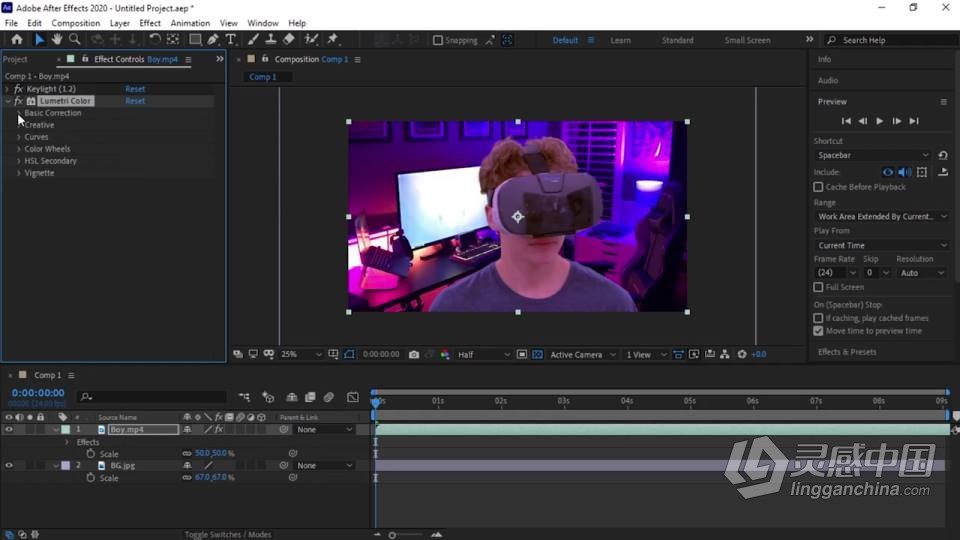Expand the Color Wheels section
Viewport: 960px width, 540px height.
[19, 149]
